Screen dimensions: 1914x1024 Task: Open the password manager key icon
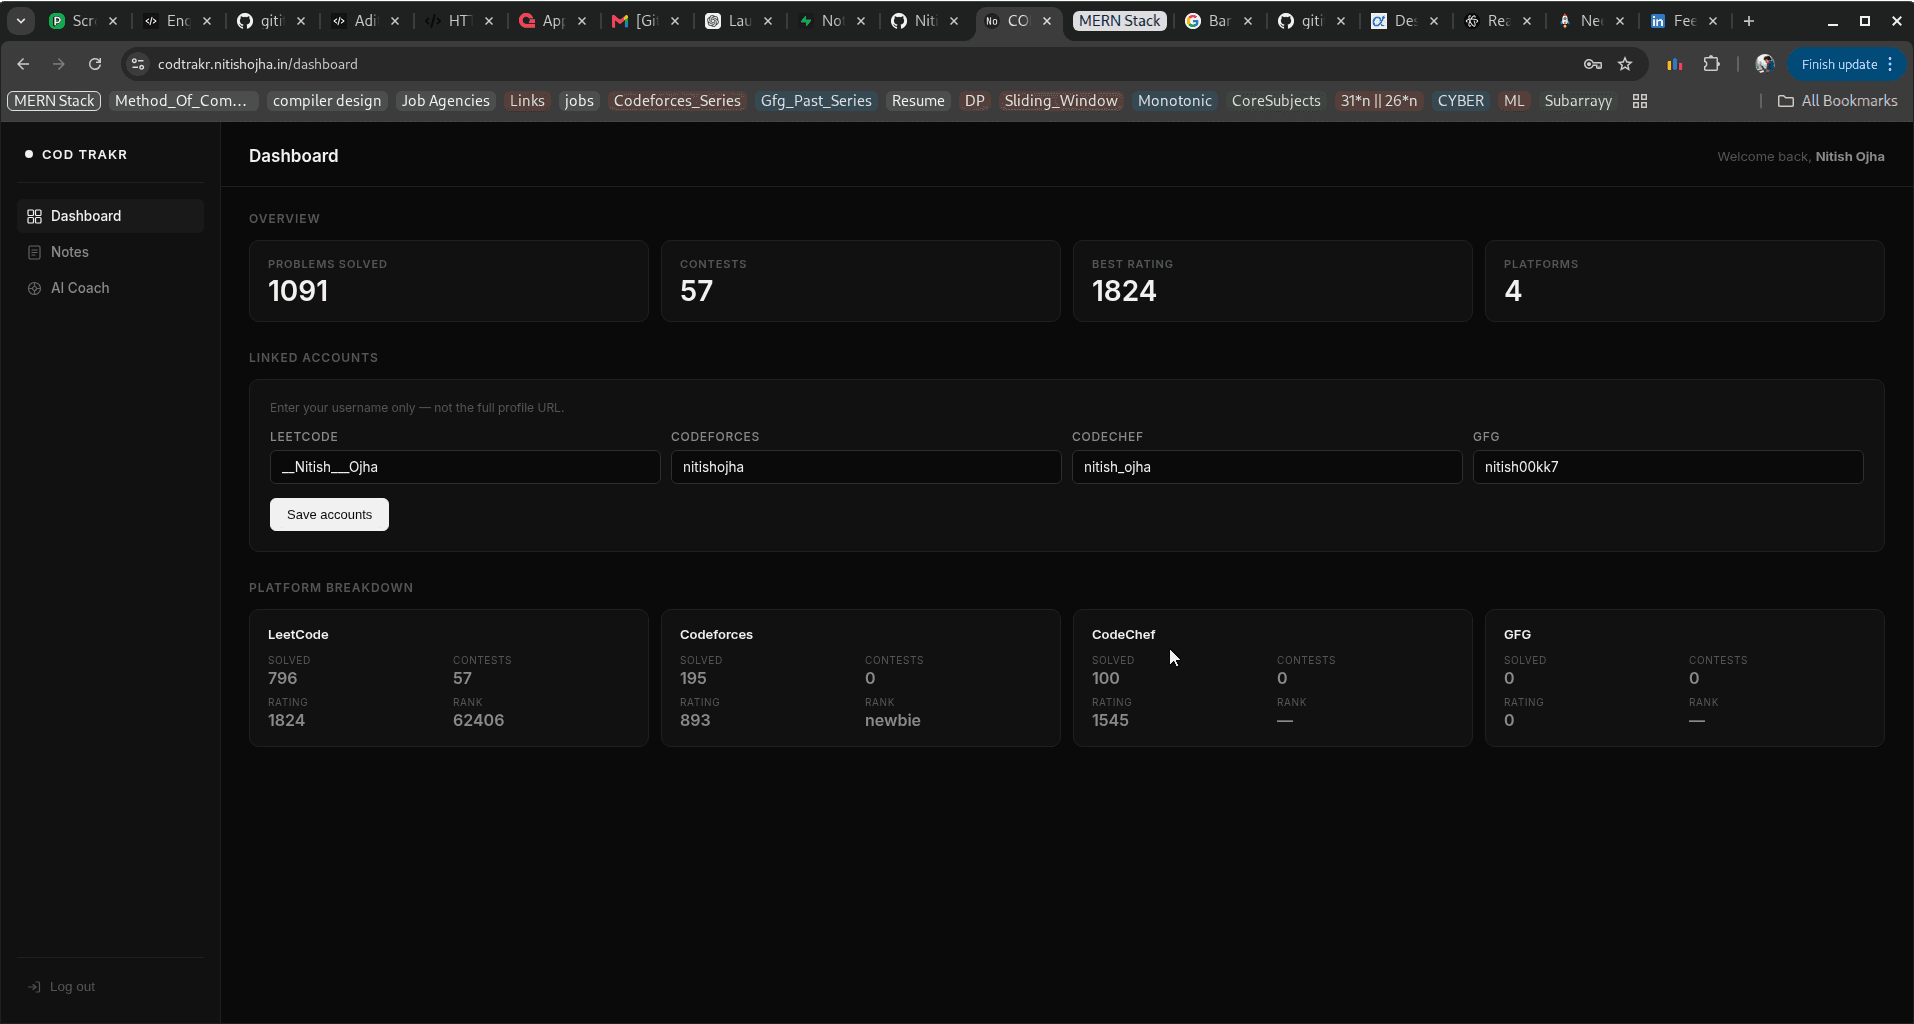(x=1593, y=64)
